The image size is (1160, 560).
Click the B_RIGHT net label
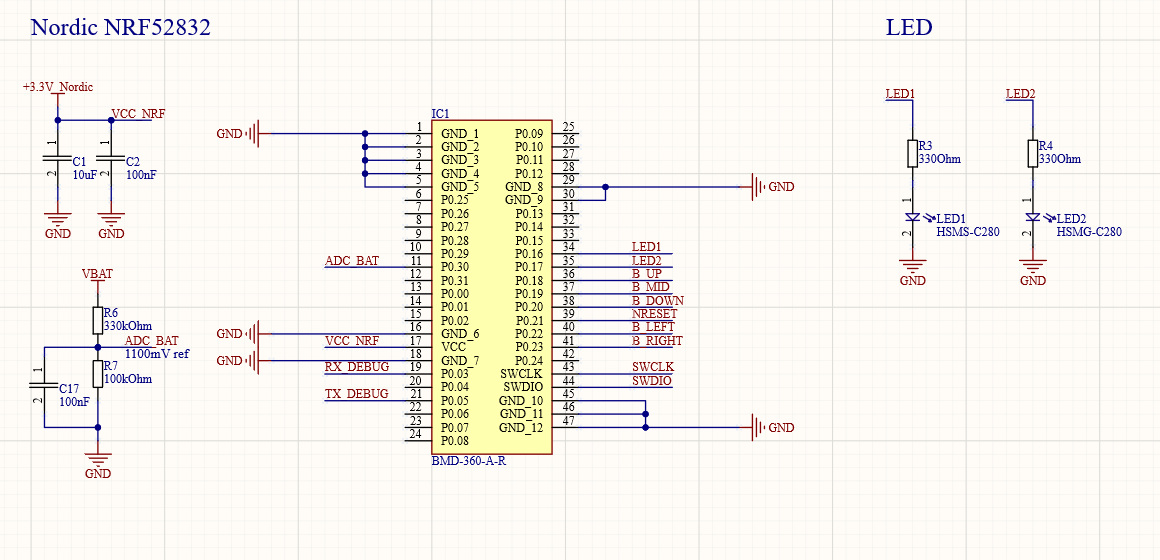(657, 341)
